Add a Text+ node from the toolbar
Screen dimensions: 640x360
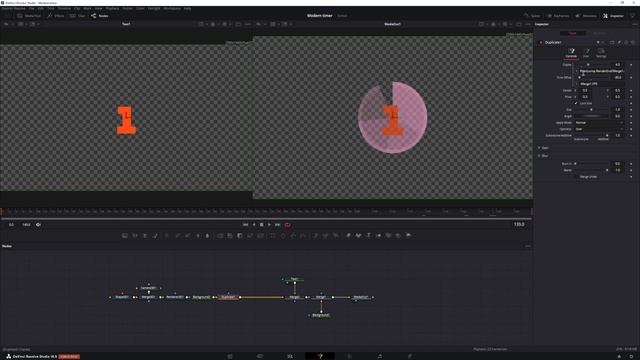(145, 236)
